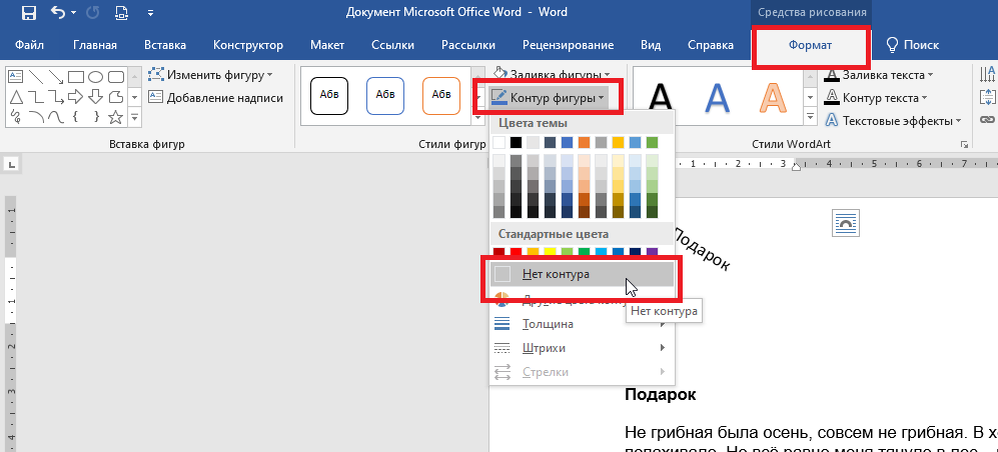Image resolution: width=998 pixels, height=452 pixels.
Task: Open the Файл tab
Action: [x=29, y=45]
